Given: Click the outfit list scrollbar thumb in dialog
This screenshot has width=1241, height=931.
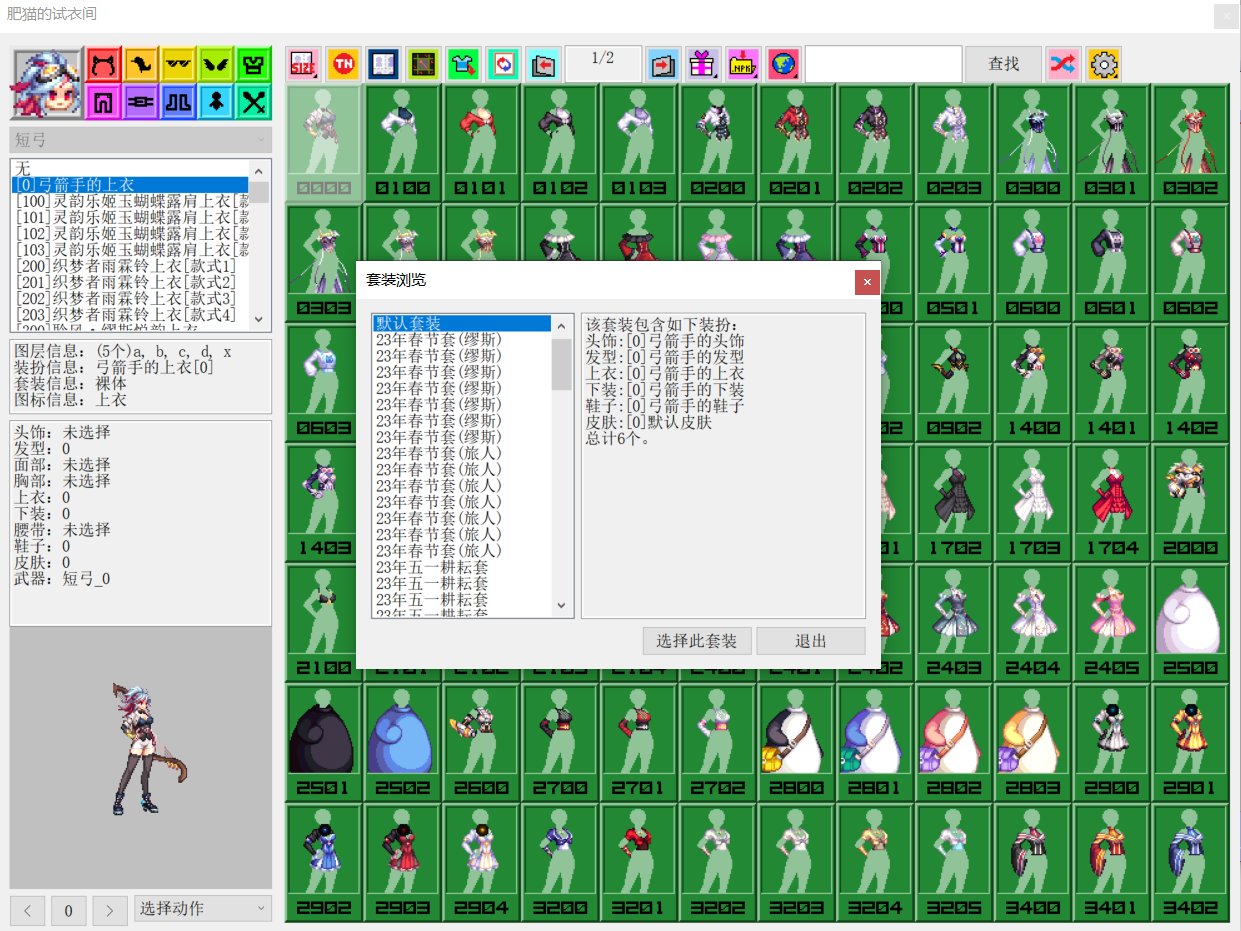Looking at the screenshot, I should pos(561,363).
